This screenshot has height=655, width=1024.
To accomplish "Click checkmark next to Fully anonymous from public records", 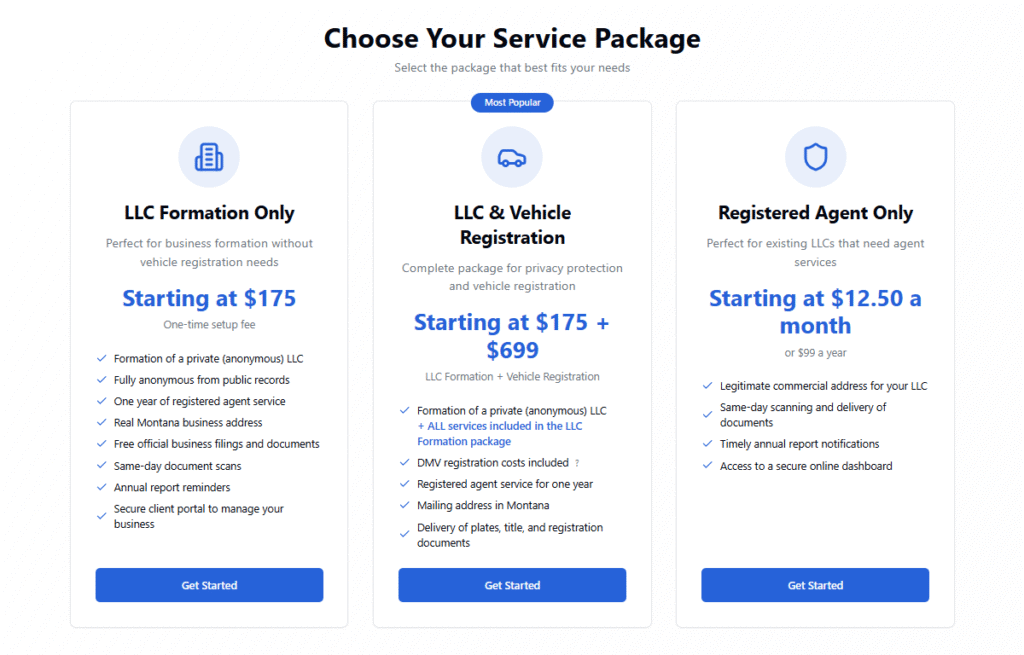I will 101,379.
